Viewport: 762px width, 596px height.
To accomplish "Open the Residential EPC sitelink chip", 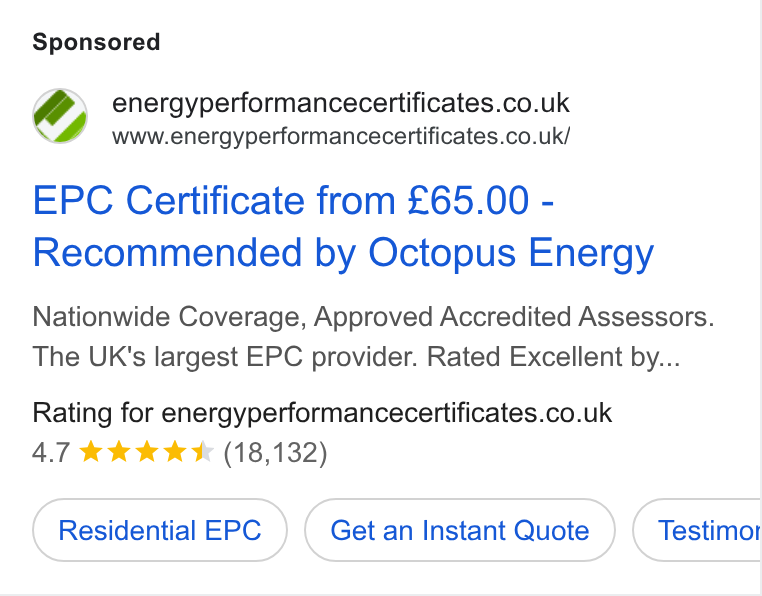I will [x=160, y=530].
